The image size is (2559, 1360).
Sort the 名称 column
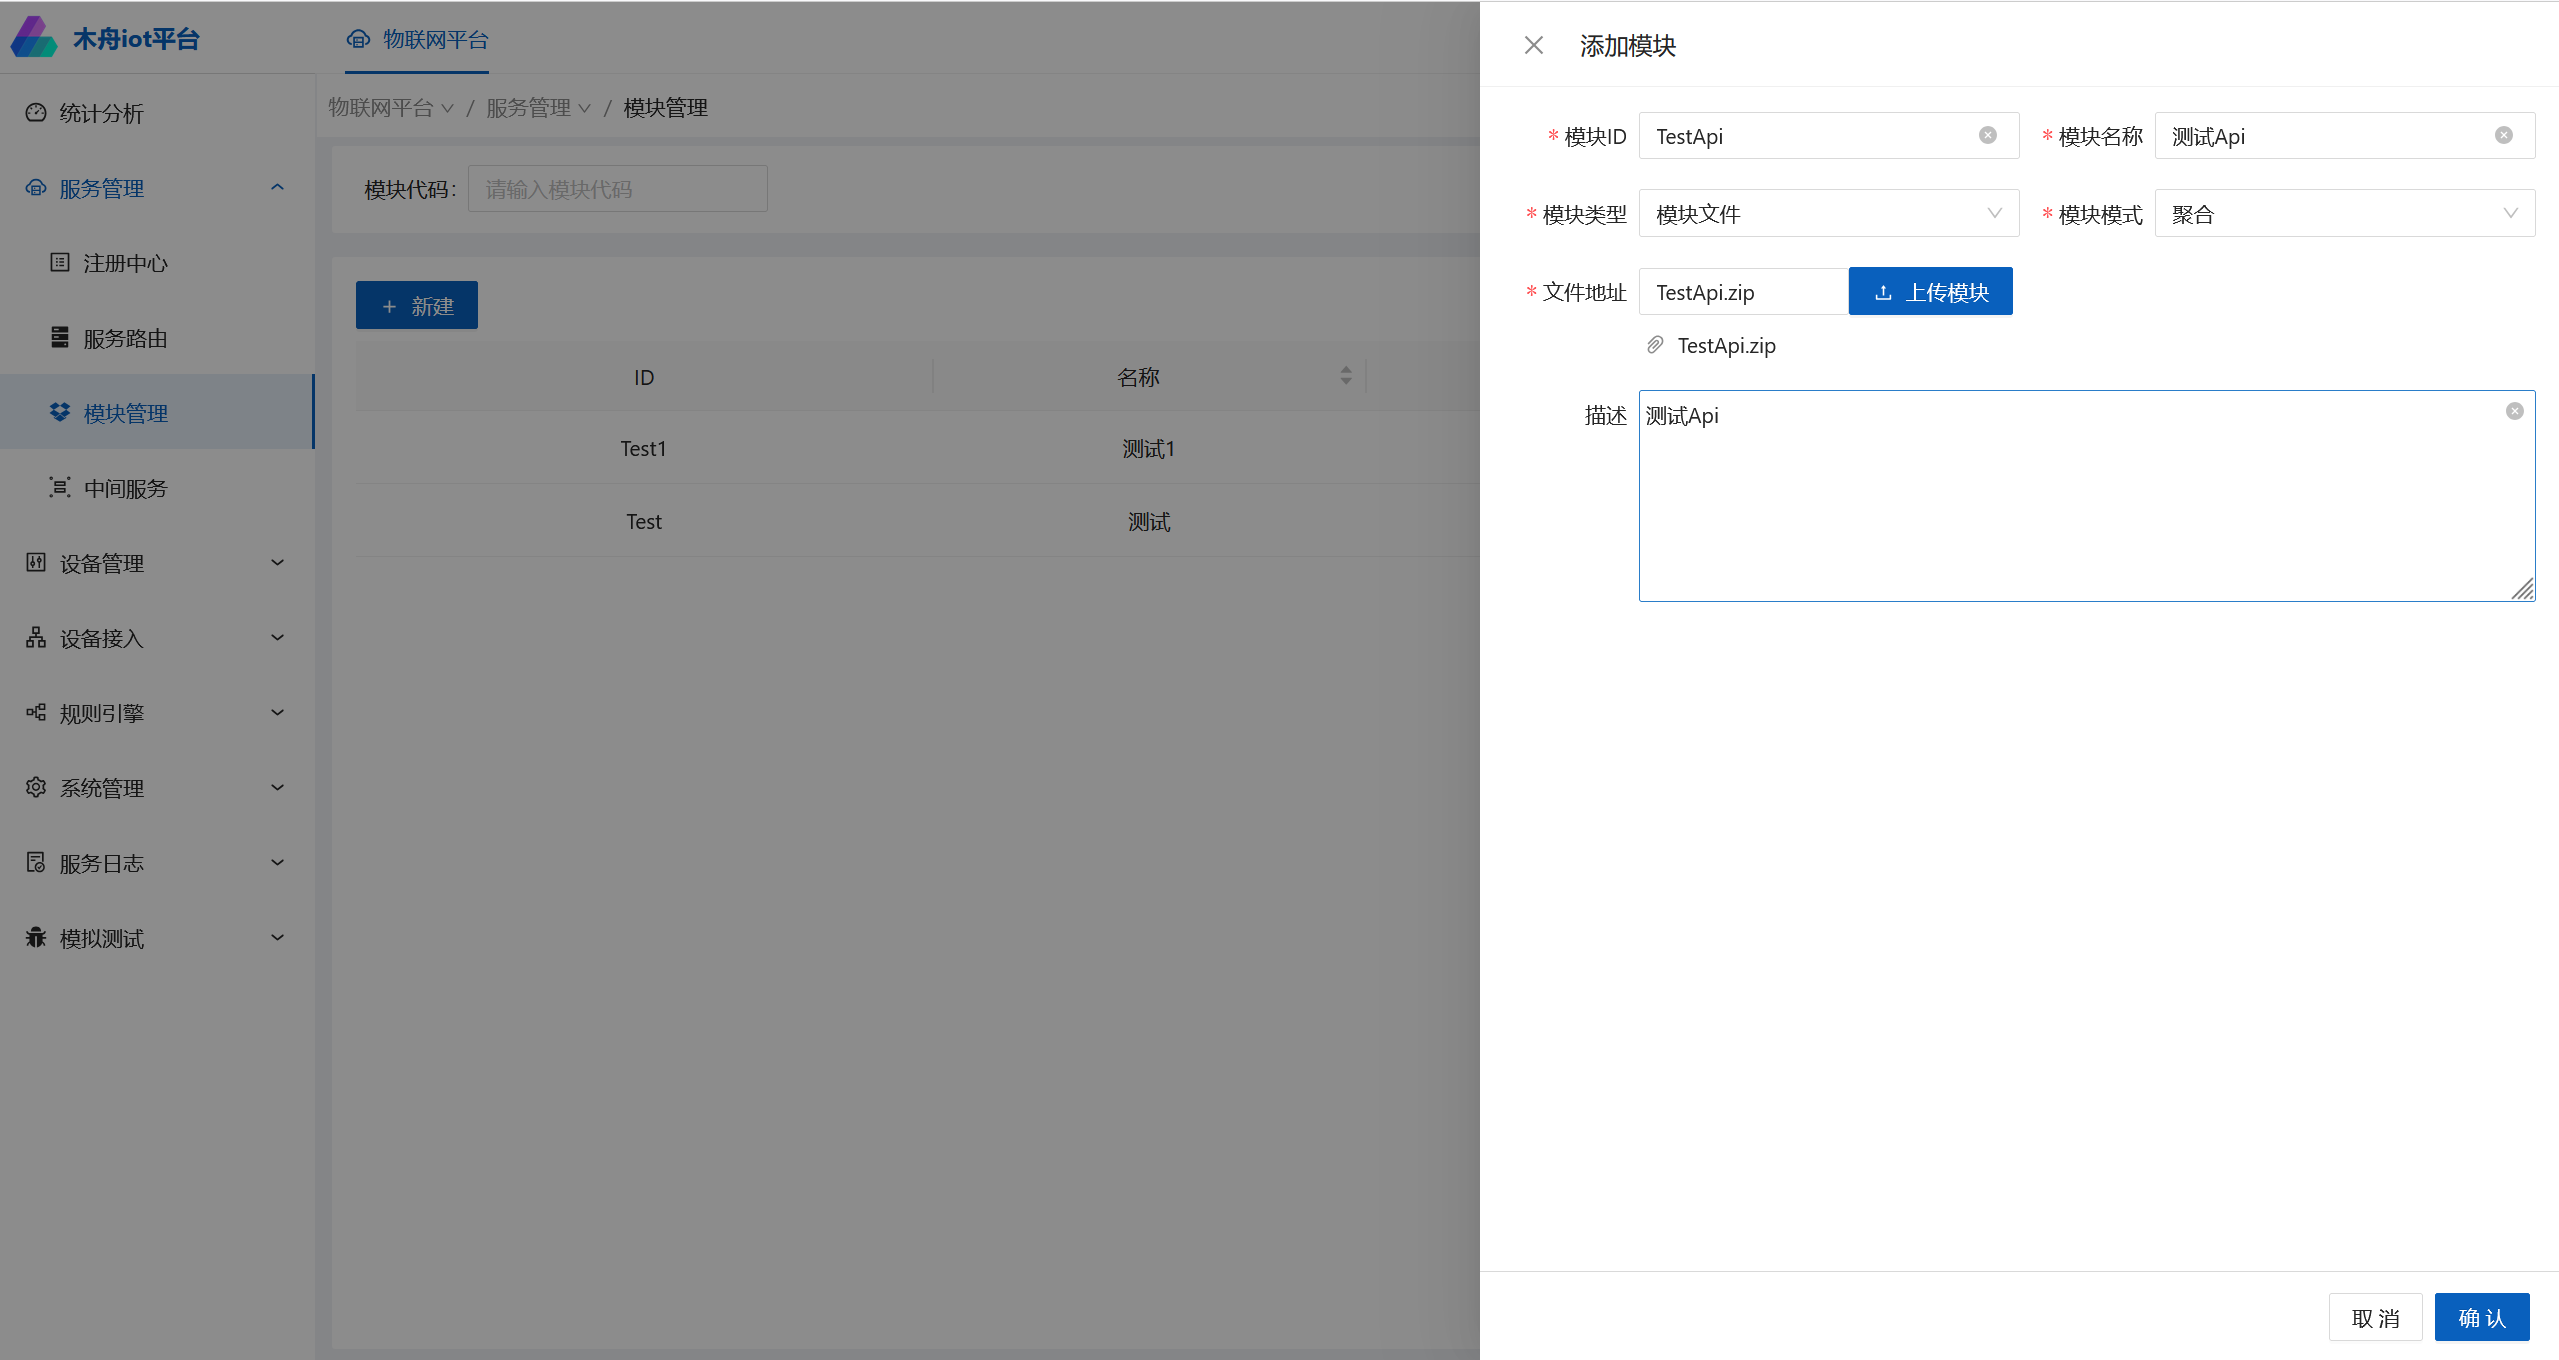coord(1345,376)
